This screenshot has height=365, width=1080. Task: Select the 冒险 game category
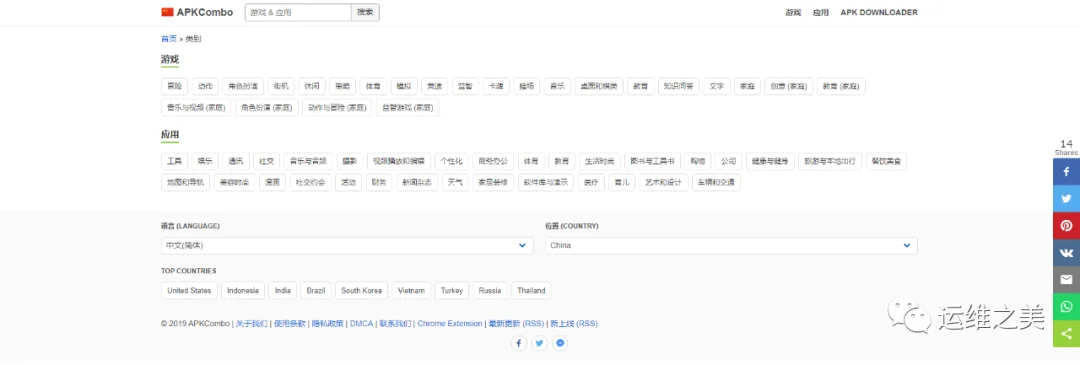tap(174, 86)
